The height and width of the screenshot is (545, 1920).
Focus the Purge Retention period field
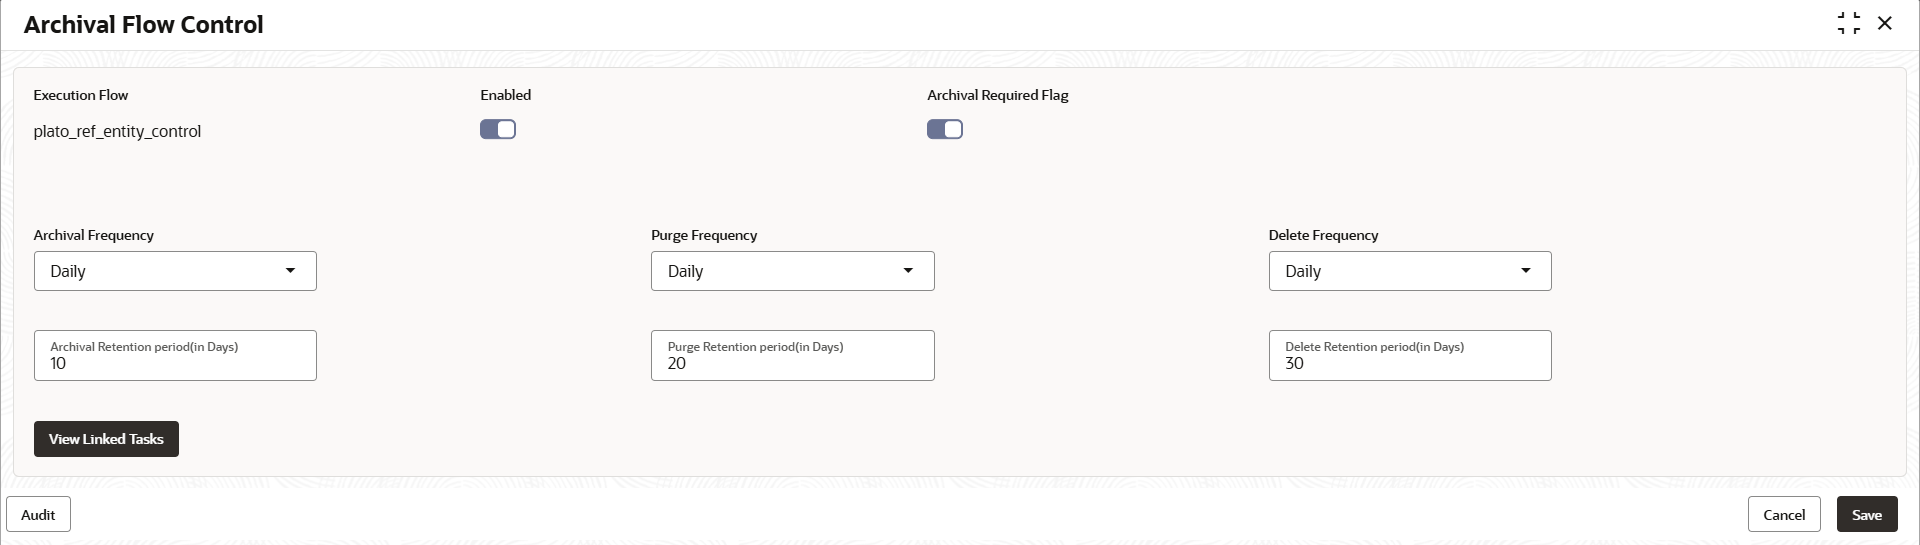pyautogui.click(x=792, y=355)
